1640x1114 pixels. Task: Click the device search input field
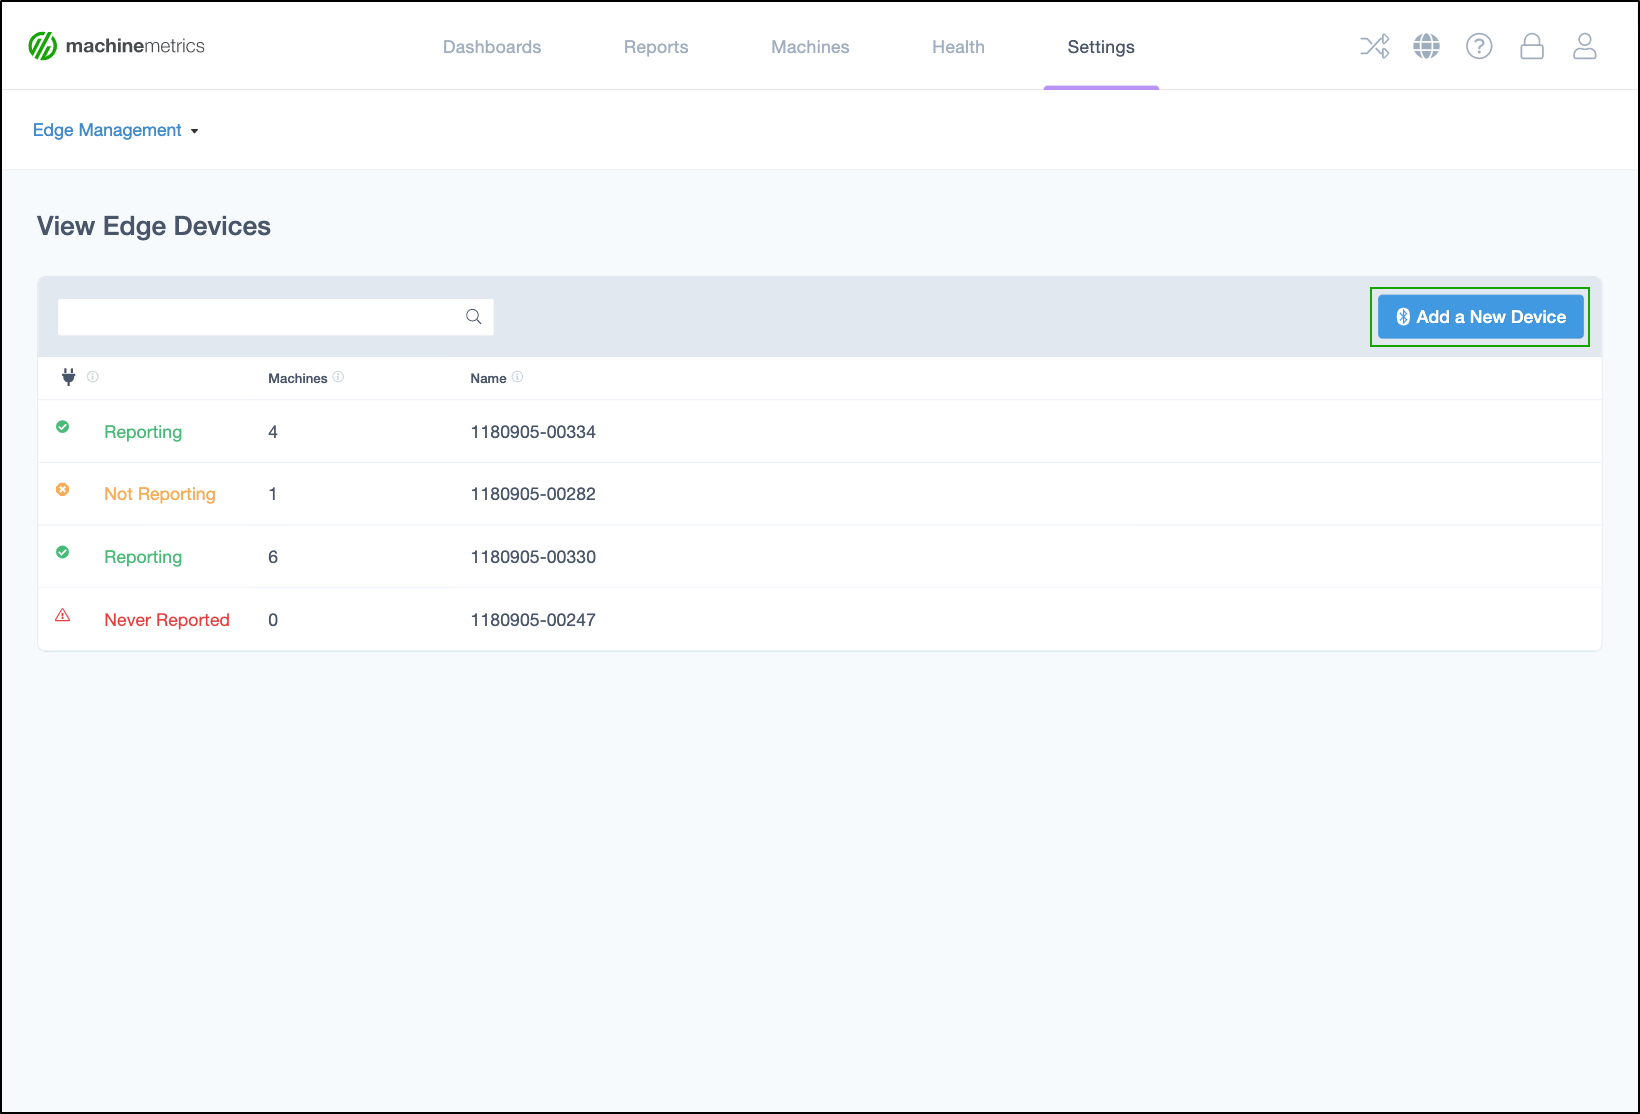pyautogui.click(x=276, y=317)
